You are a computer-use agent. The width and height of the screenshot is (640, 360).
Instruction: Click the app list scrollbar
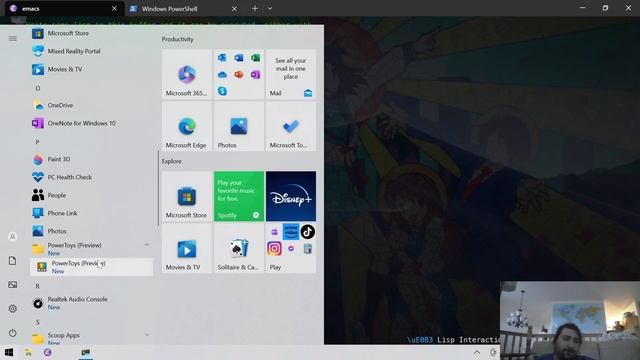[158, 188]
